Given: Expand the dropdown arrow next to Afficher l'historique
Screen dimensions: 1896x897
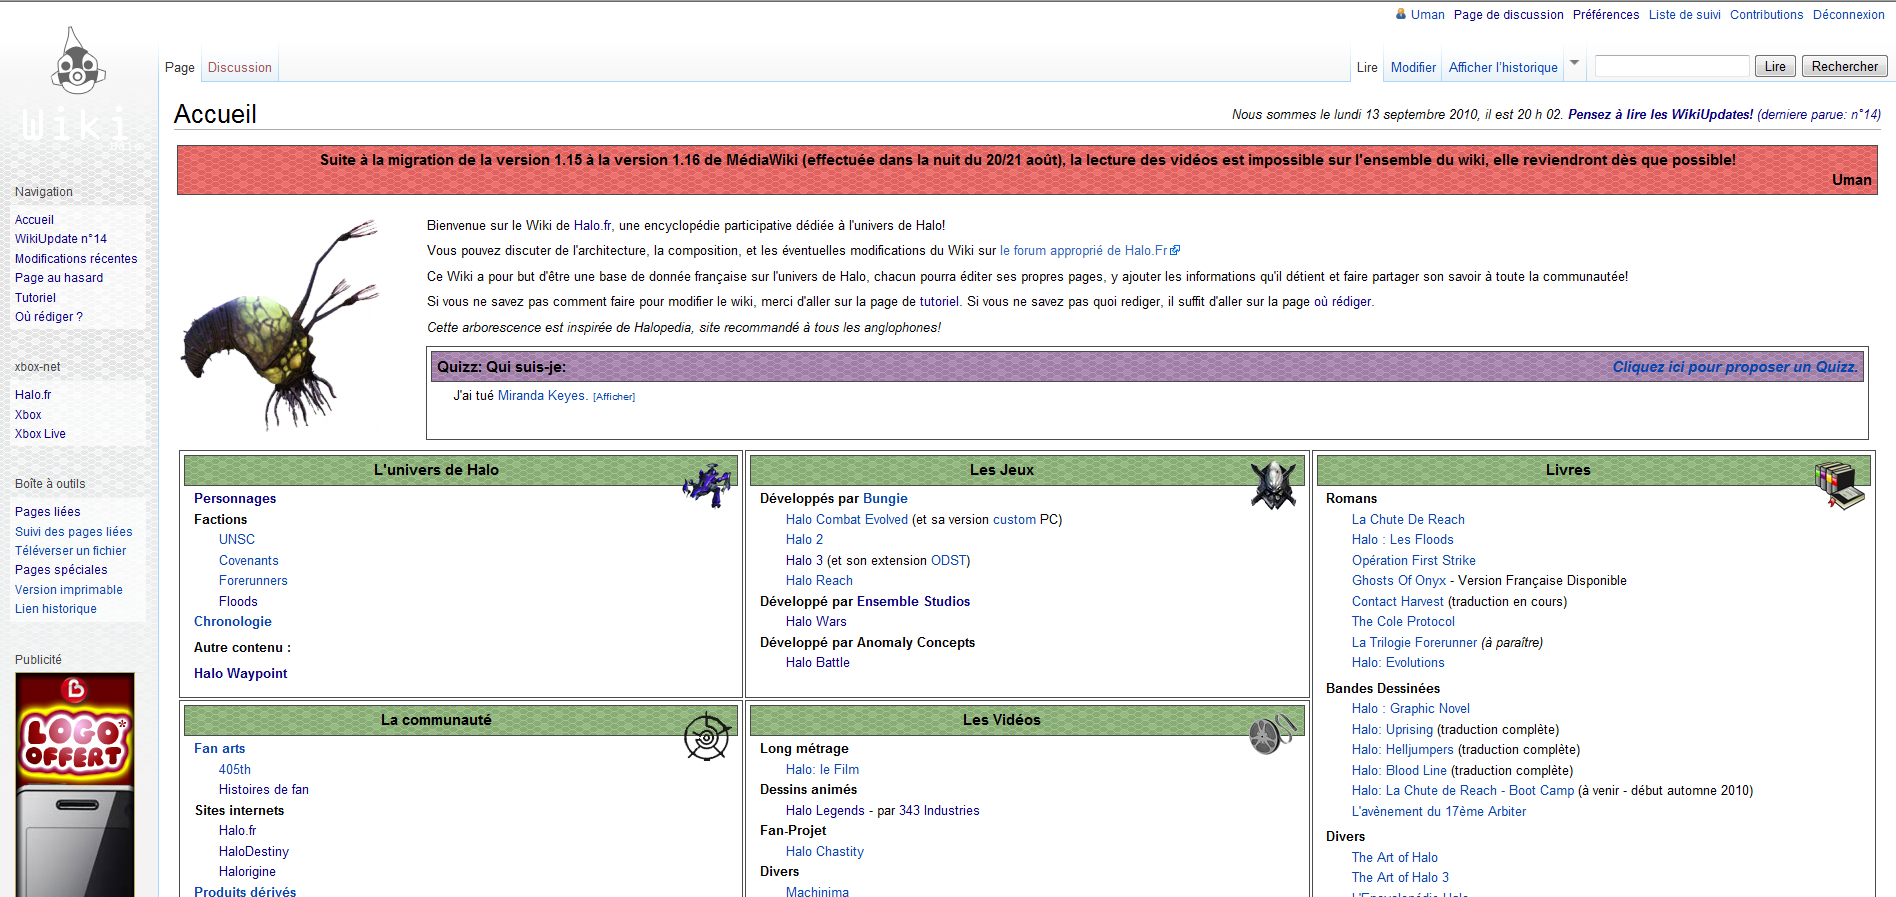Looking at the screenshot, I should pyautogui.click(x=1575, y=63).
